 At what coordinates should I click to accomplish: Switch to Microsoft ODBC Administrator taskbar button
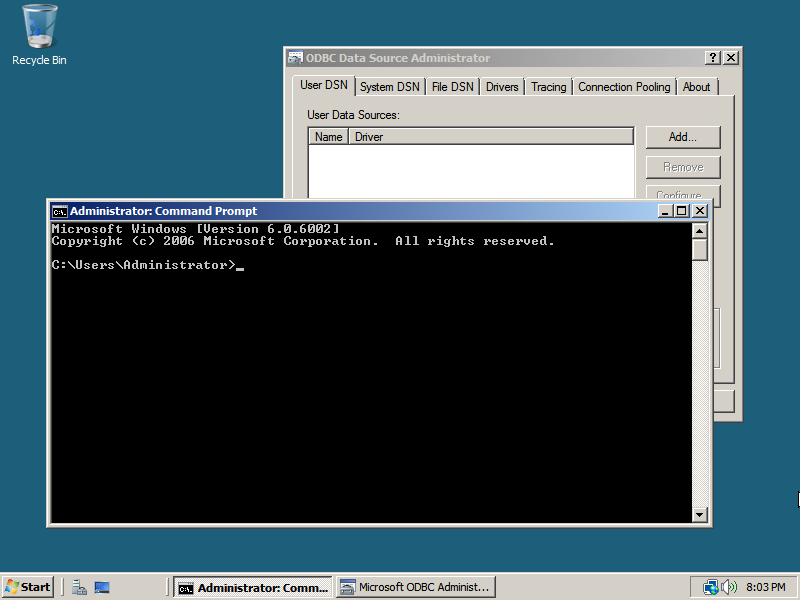pos(415,587)
